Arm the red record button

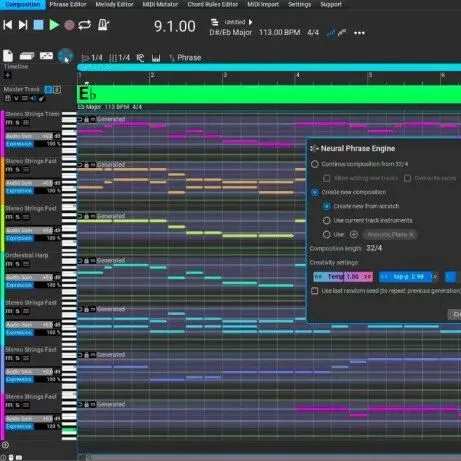point(69,25)
